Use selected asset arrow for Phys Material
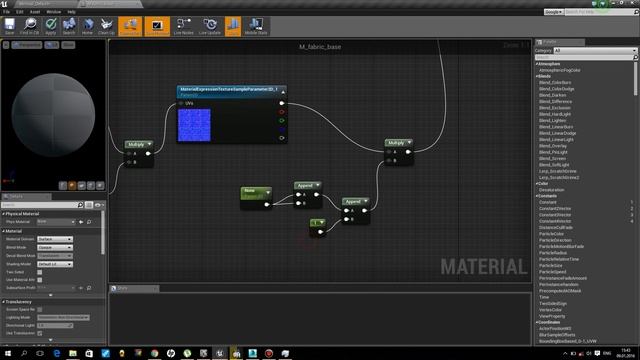The height and width of the screenshot is (360, 640). click(81, 222)
